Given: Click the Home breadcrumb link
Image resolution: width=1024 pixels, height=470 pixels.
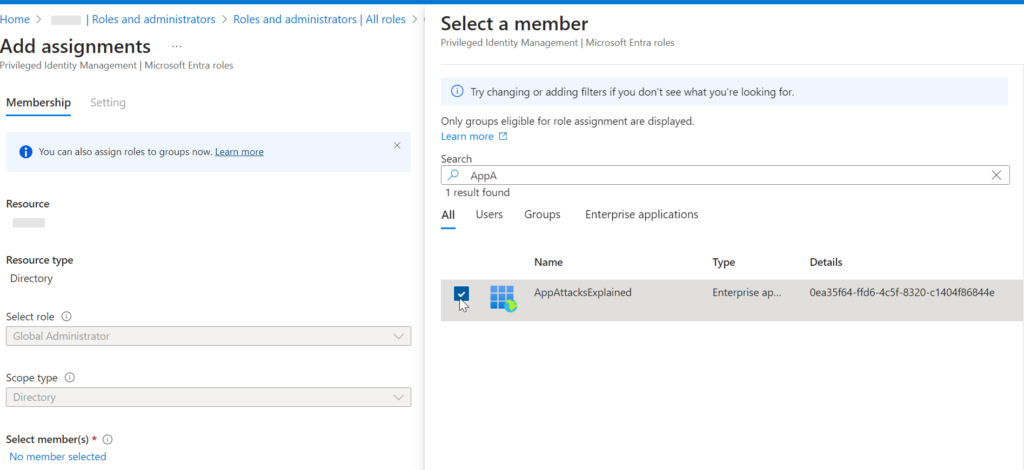Looking at the screenshot, I should [x=15, y=19].
